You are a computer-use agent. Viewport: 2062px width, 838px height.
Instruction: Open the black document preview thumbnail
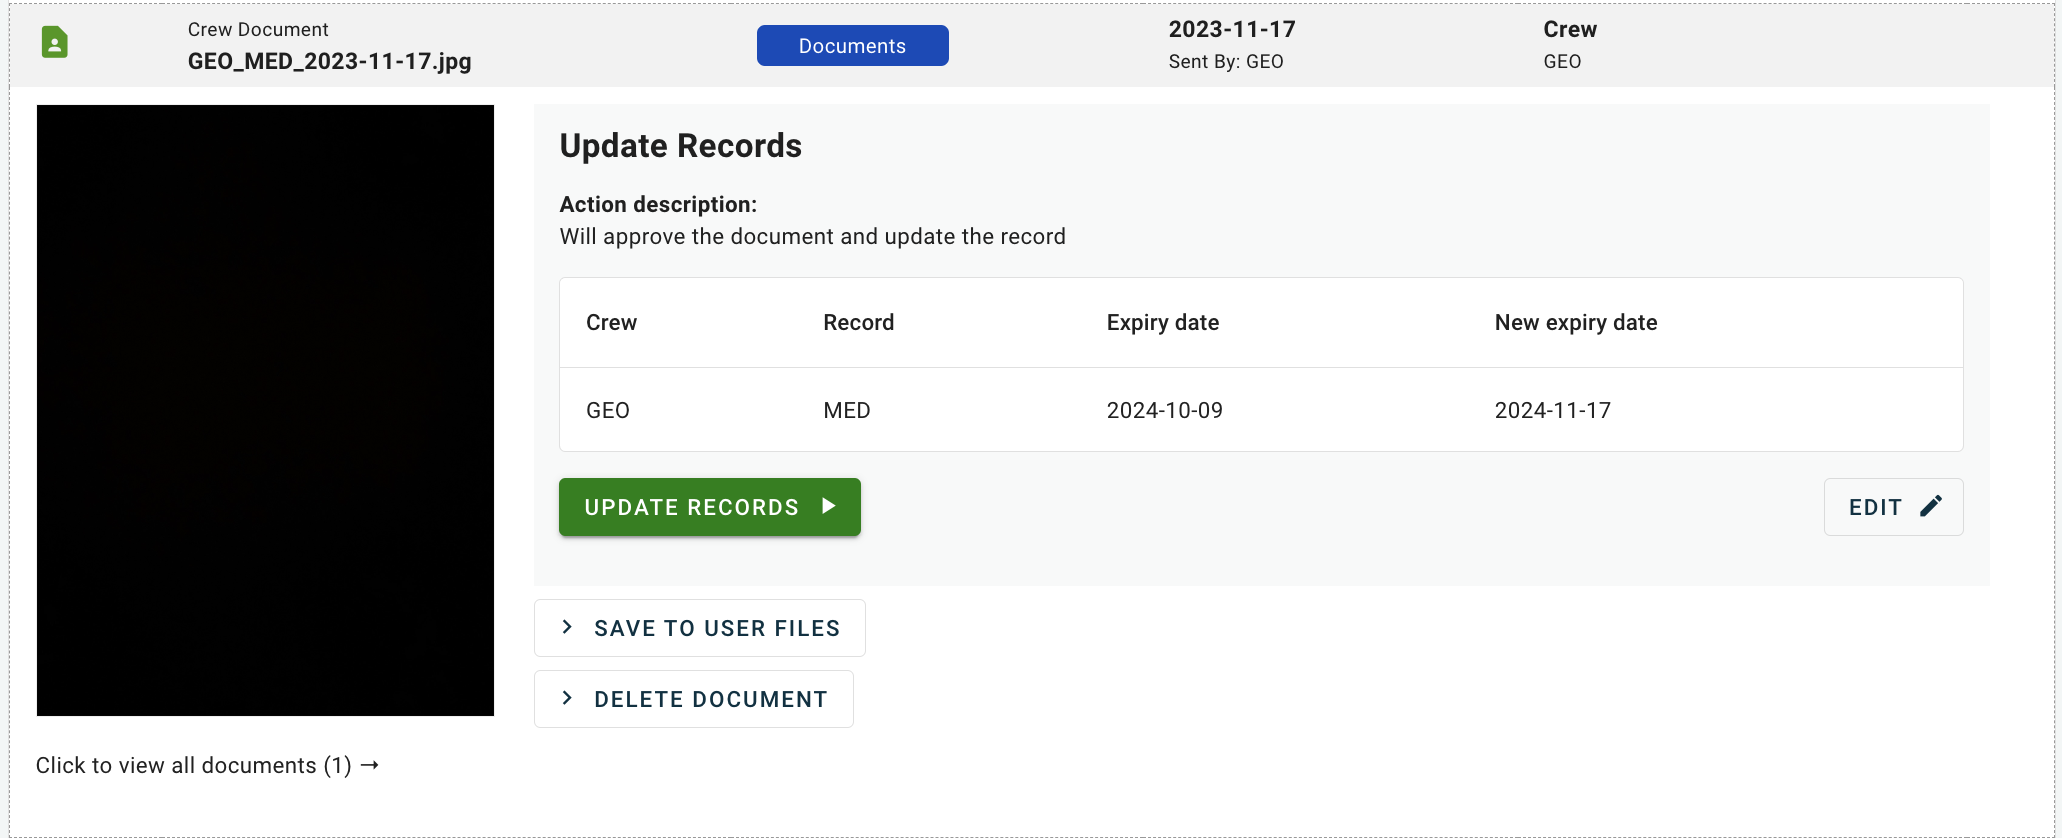pos(265,410)
